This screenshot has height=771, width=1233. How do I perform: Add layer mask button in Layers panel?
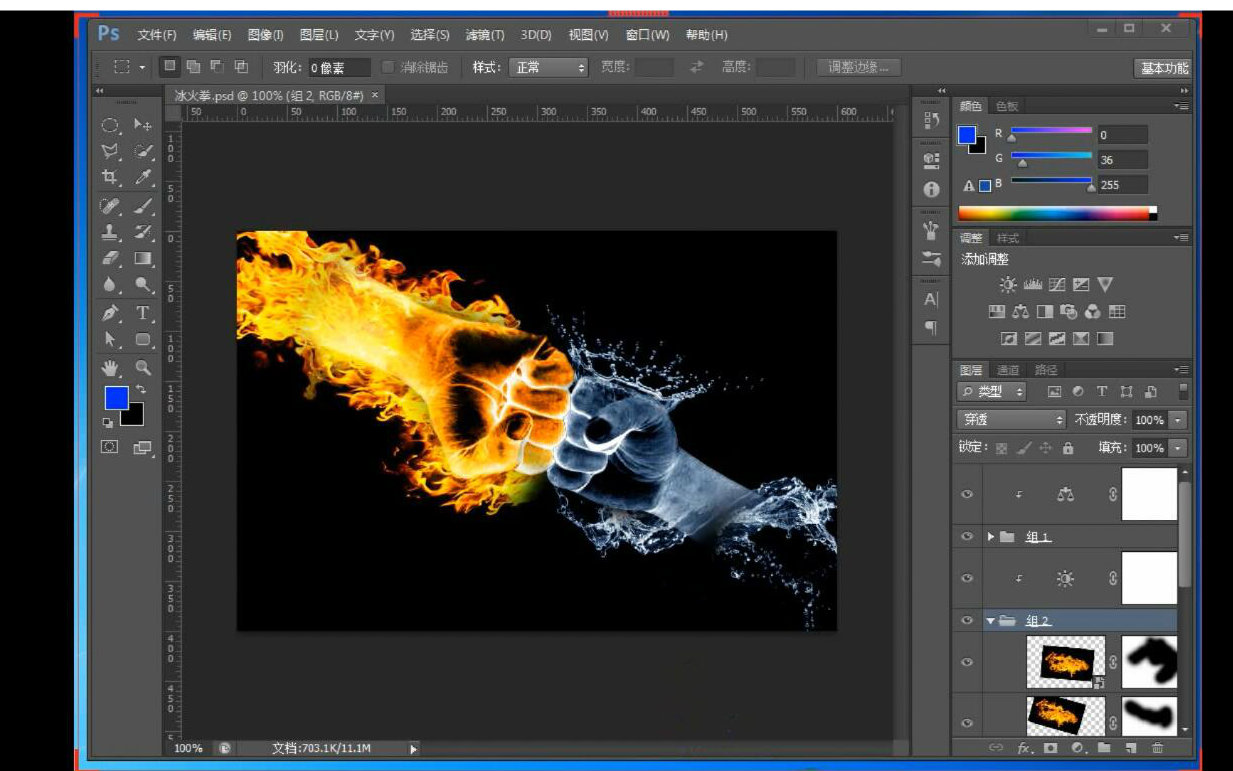(1051, 747)
